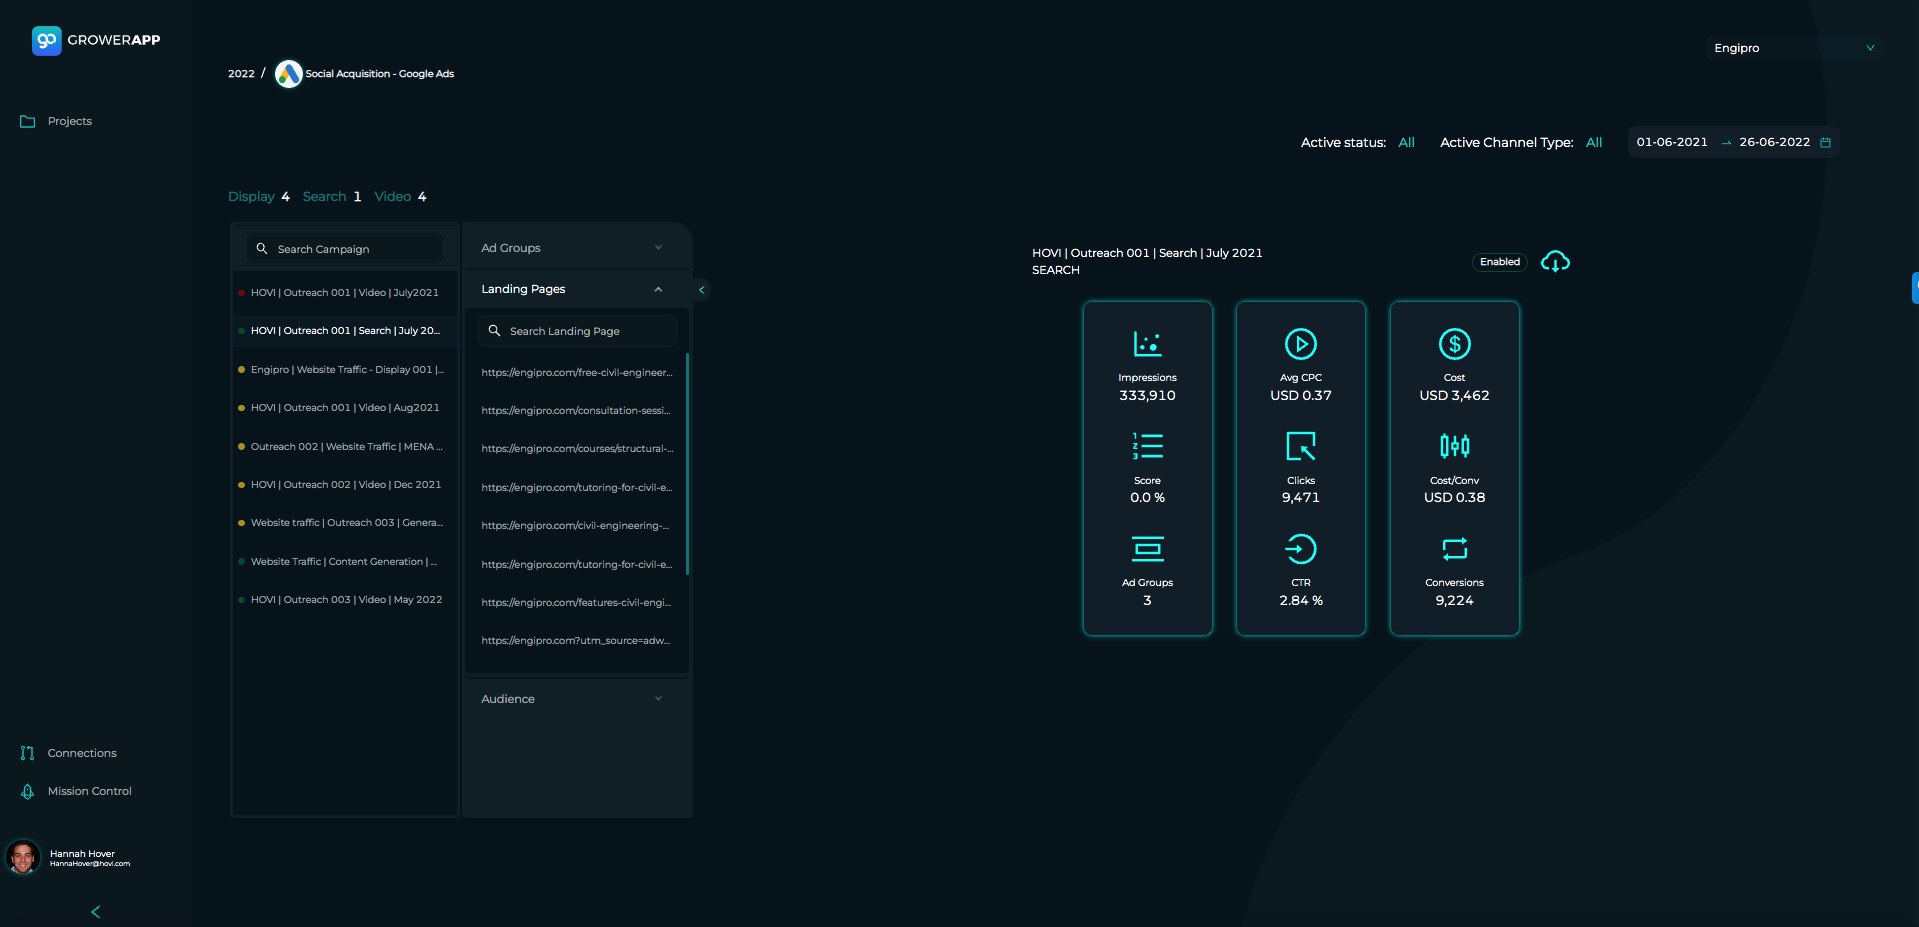Click the Cost/Conv settings sliders icon
This screenshot has height=927, width=1919.
click(1454, 446)
